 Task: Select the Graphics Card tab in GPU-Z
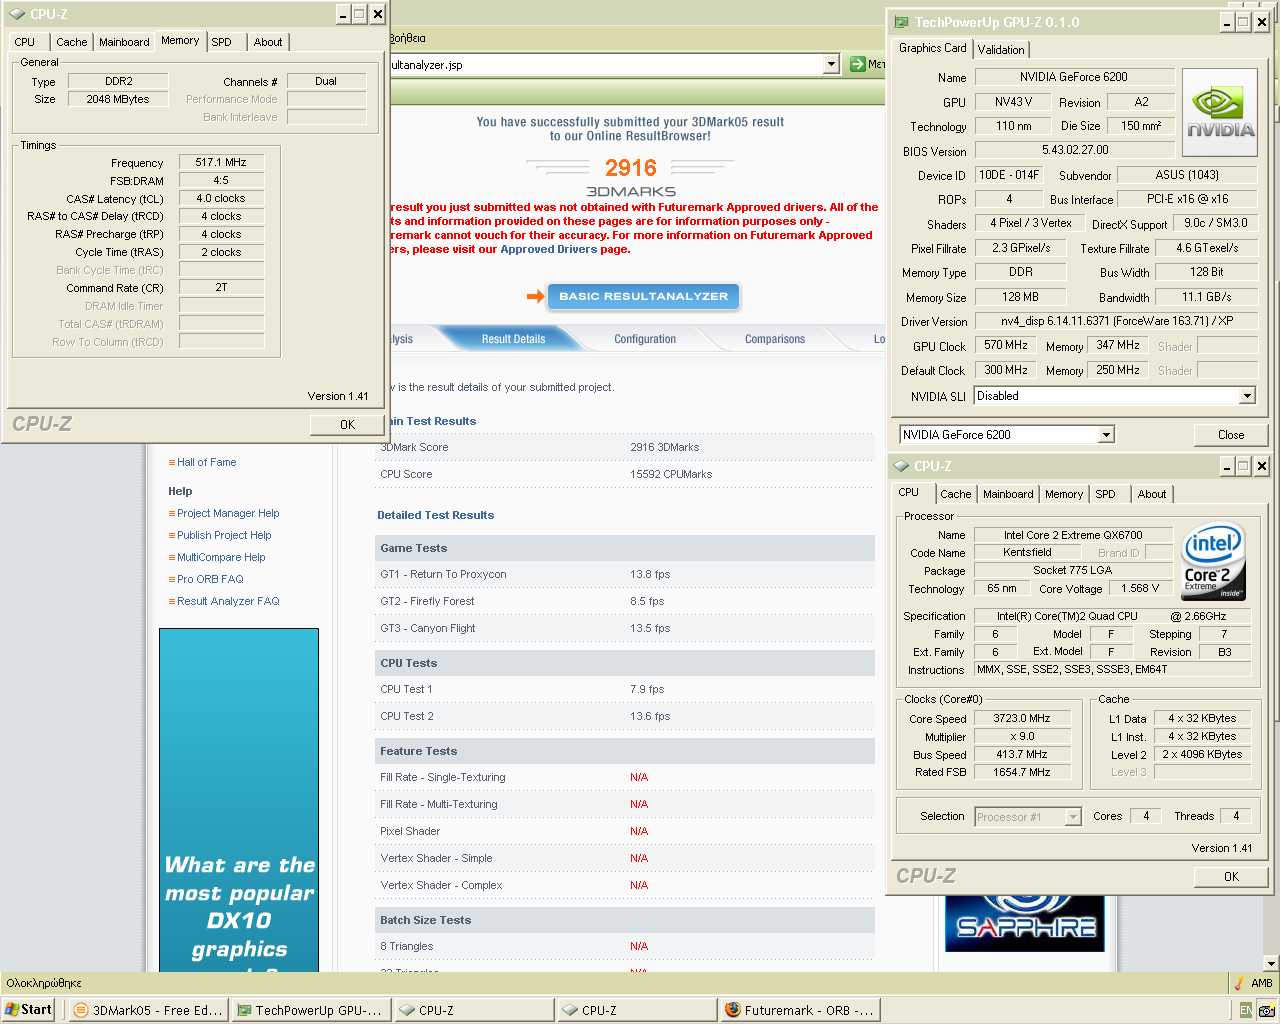[932, 48]
